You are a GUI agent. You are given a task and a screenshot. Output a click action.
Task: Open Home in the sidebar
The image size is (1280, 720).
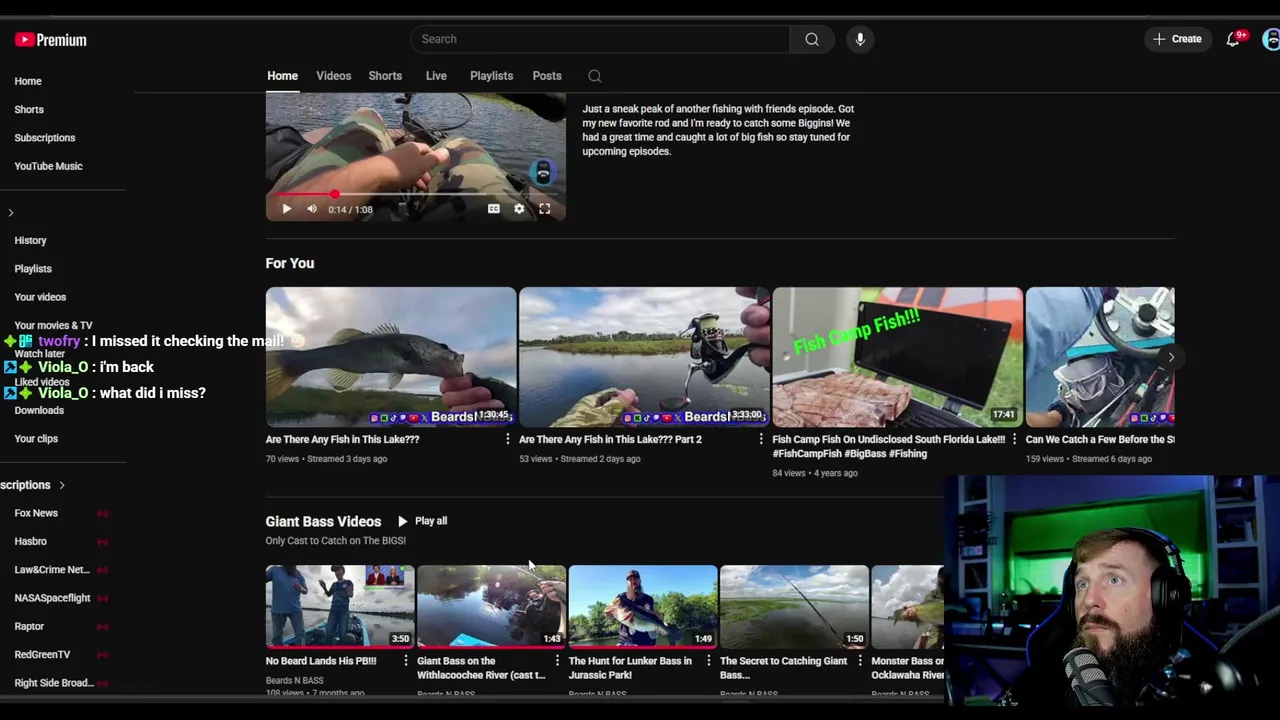[x=28, y=81]
